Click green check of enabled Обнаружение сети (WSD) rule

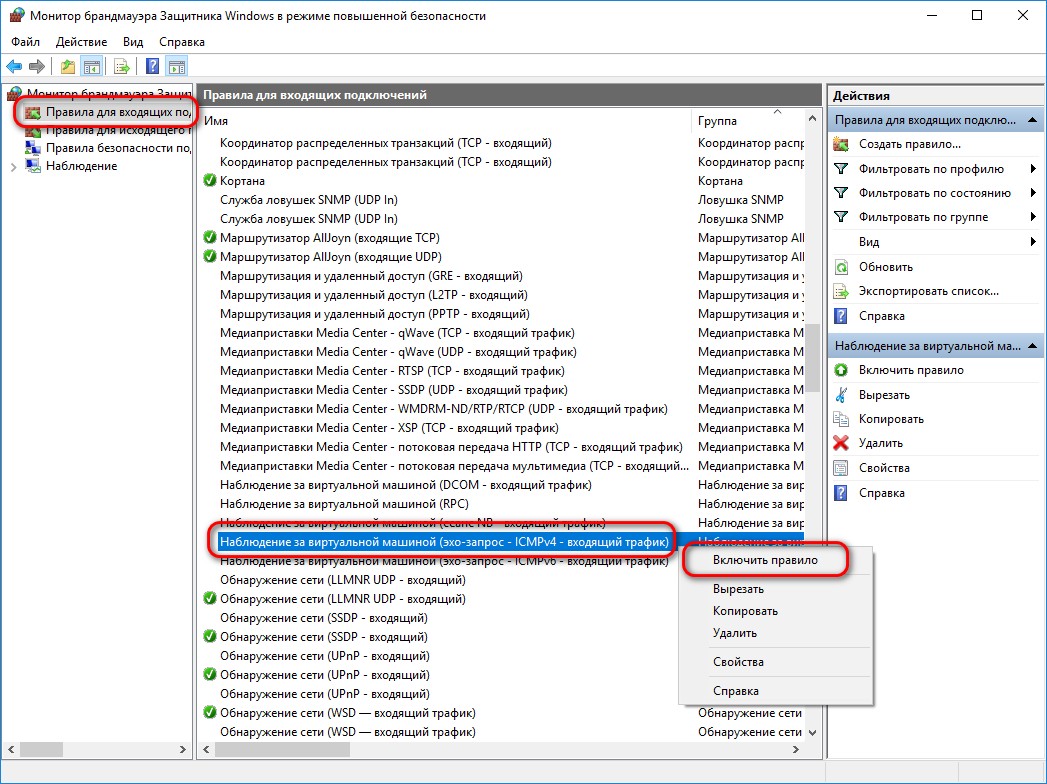click(x=210, y=713)
